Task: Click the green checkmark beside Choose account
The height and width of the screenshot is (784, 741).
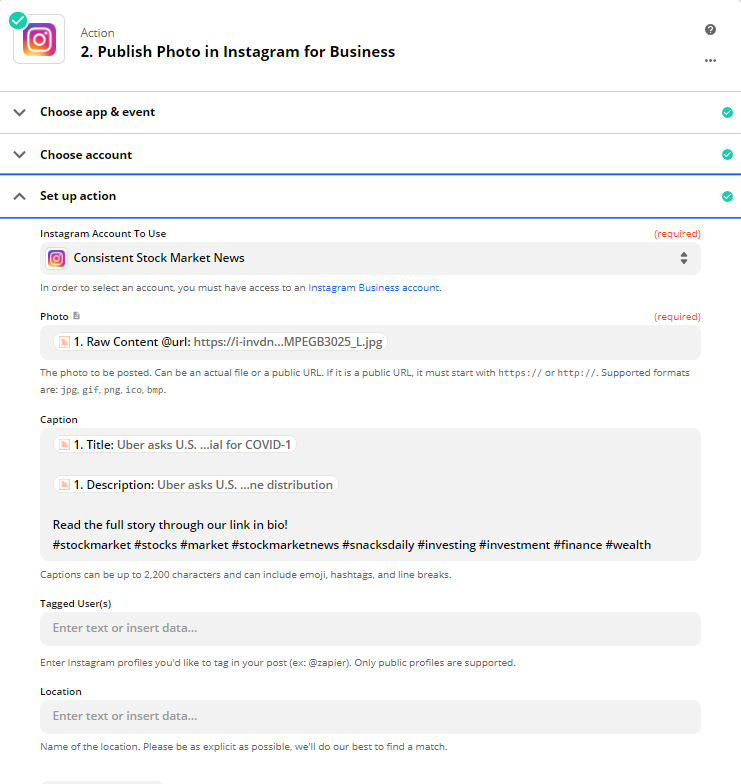Action: (728, 154)
